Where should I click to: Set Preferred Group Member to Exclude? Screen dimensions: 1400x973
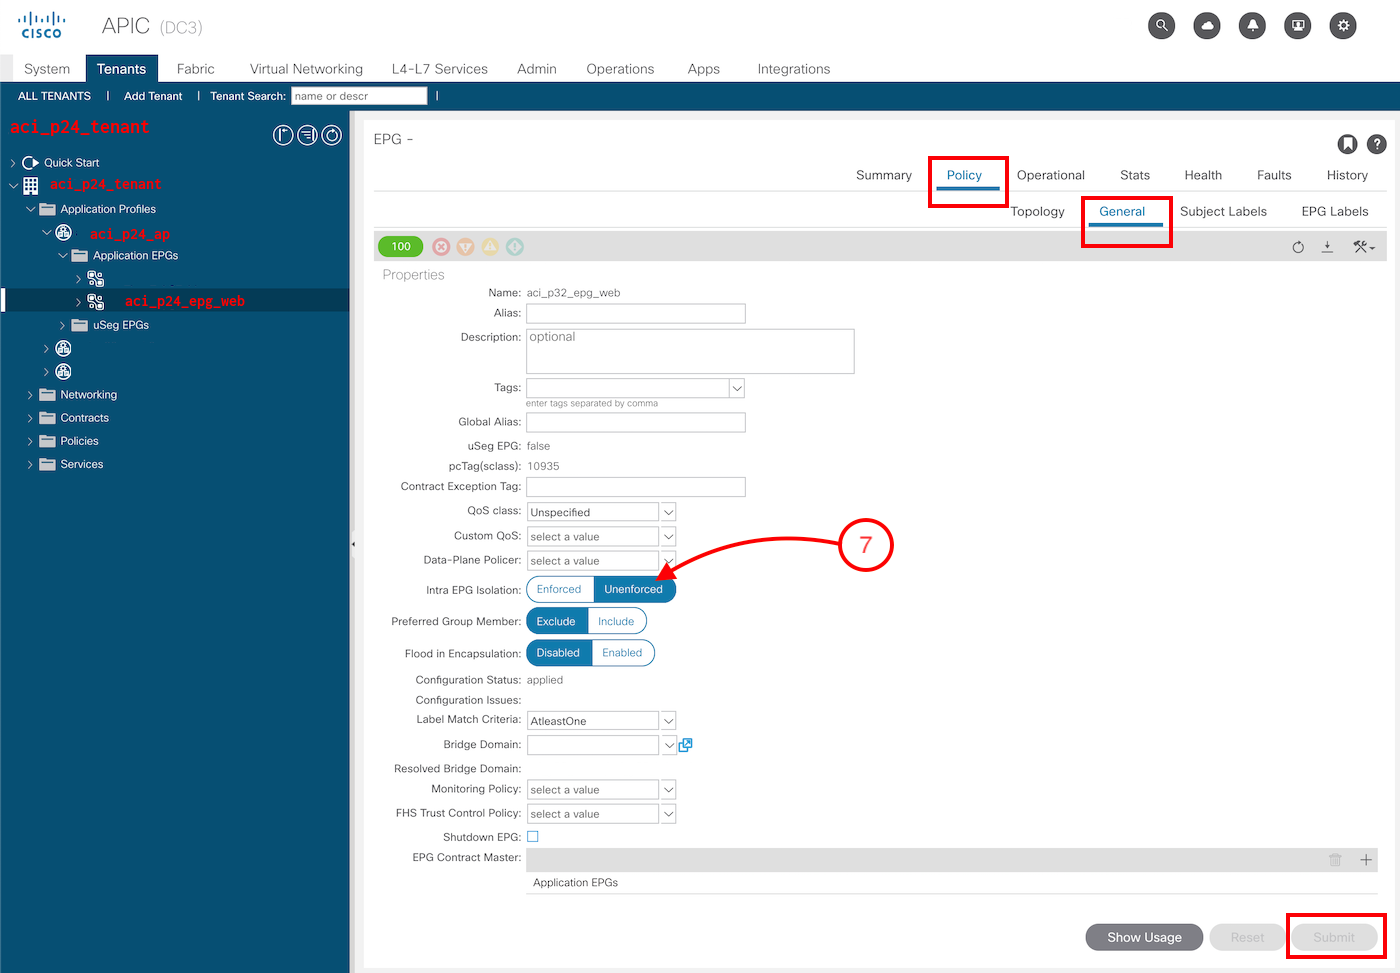point(556,621)
